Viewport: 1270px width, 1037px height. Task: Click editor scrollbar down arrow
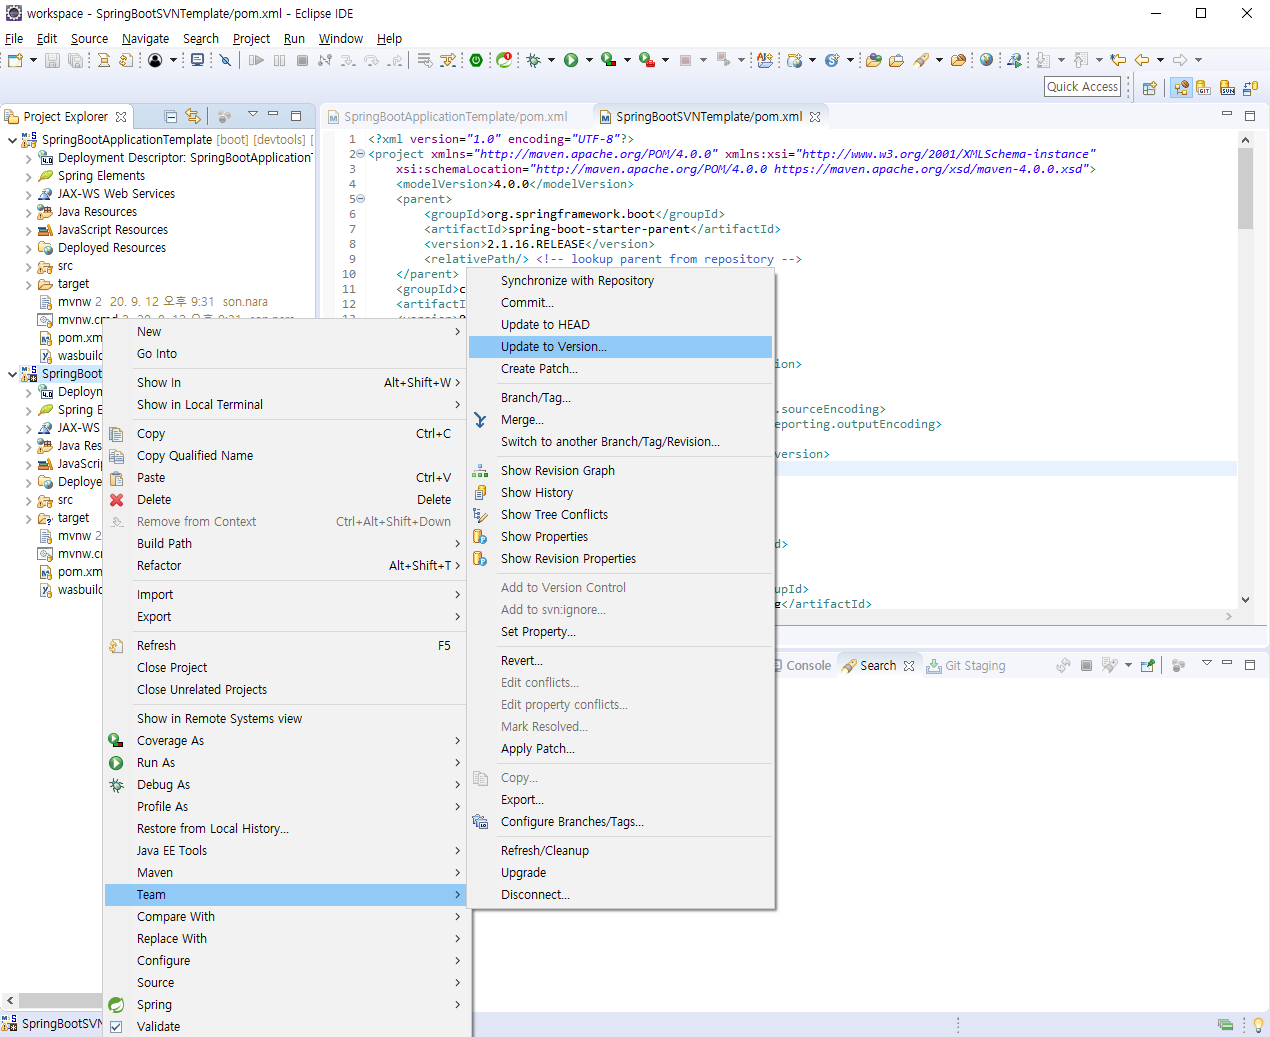coord(1245,600)
